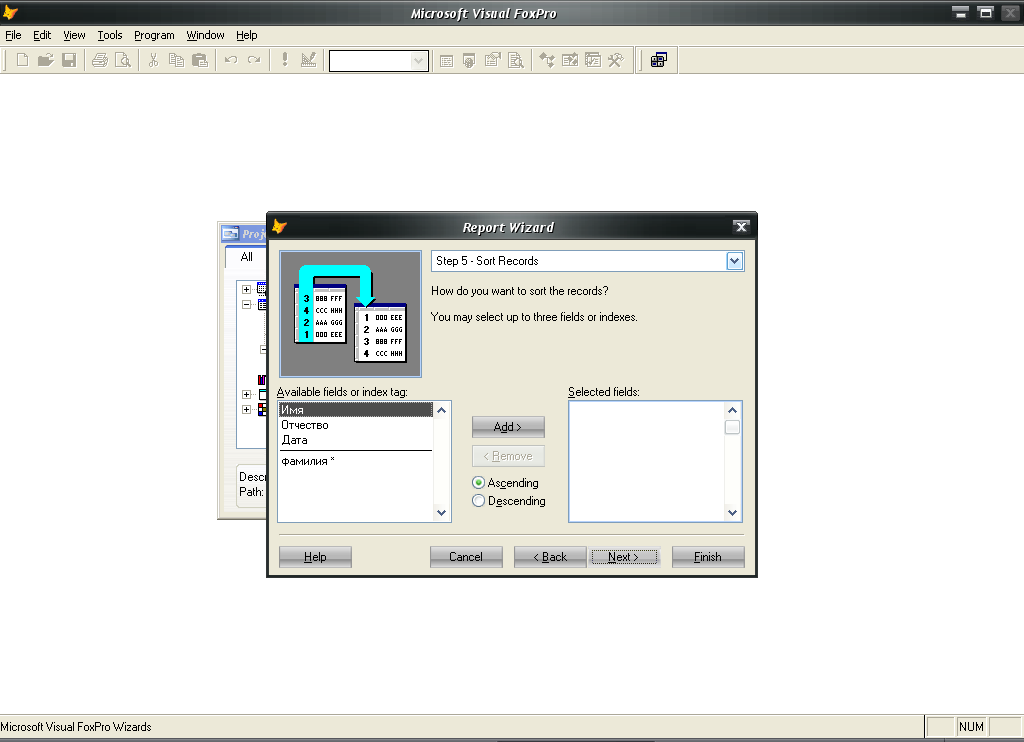1024x742 pixels.
Task: Collapse the second tree node in Project Manager
Action: pos(246,304)
